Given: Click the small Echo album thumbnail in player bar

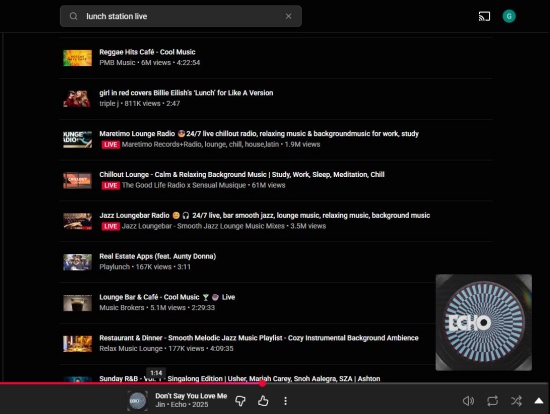Looking at the screenshot, I should tap(137, 401).
